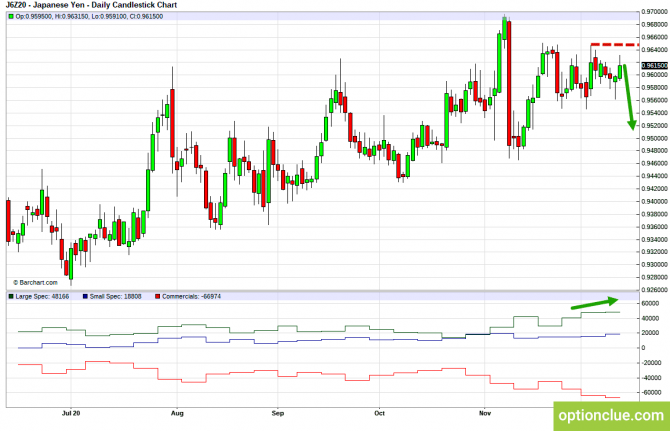Click the 0.970000 price axis label

pyautogui.click(x=655, y=12)
